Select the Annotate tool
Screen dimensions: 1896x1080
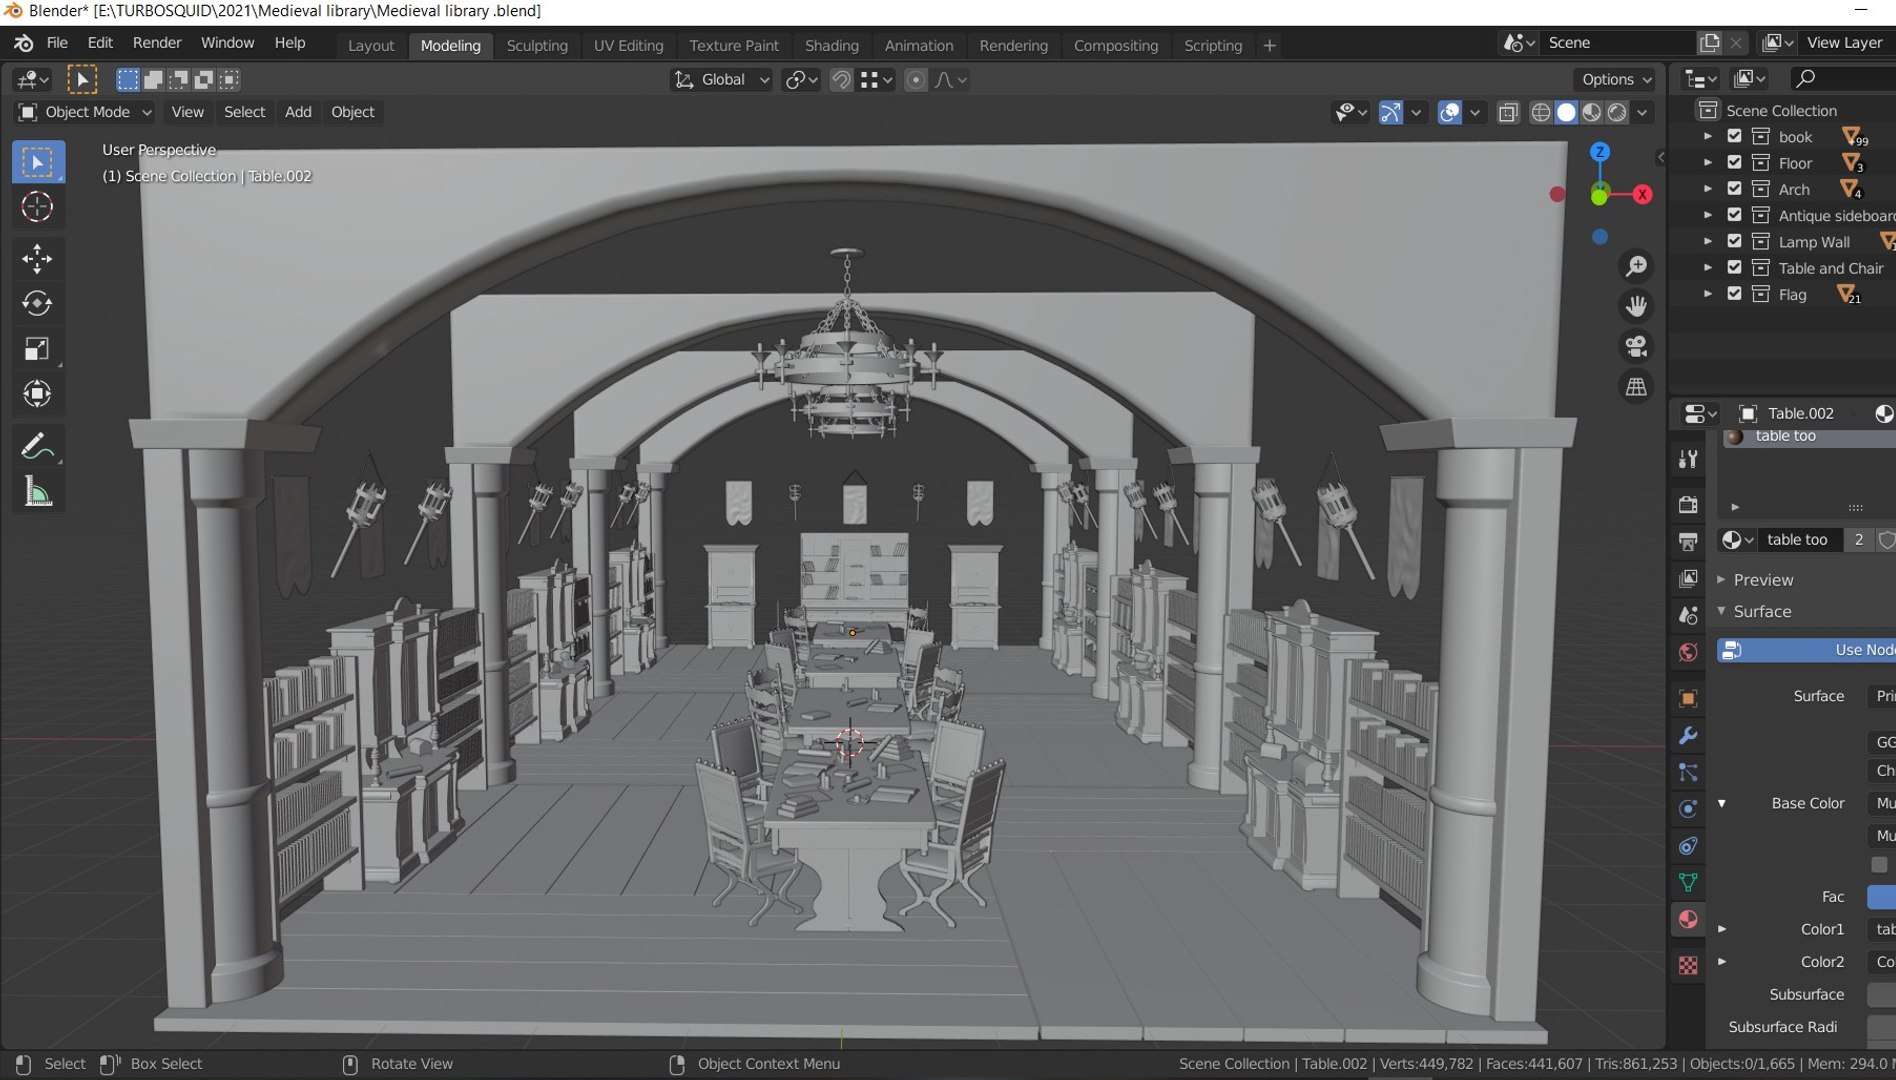38,445
